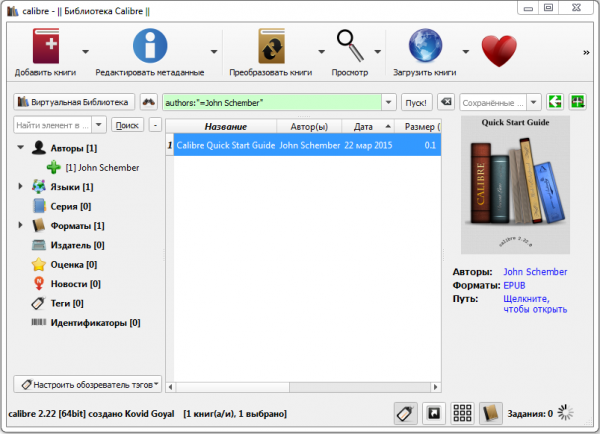
Task: Click the Новости news pin icon
Action: [x=39, y=284]
